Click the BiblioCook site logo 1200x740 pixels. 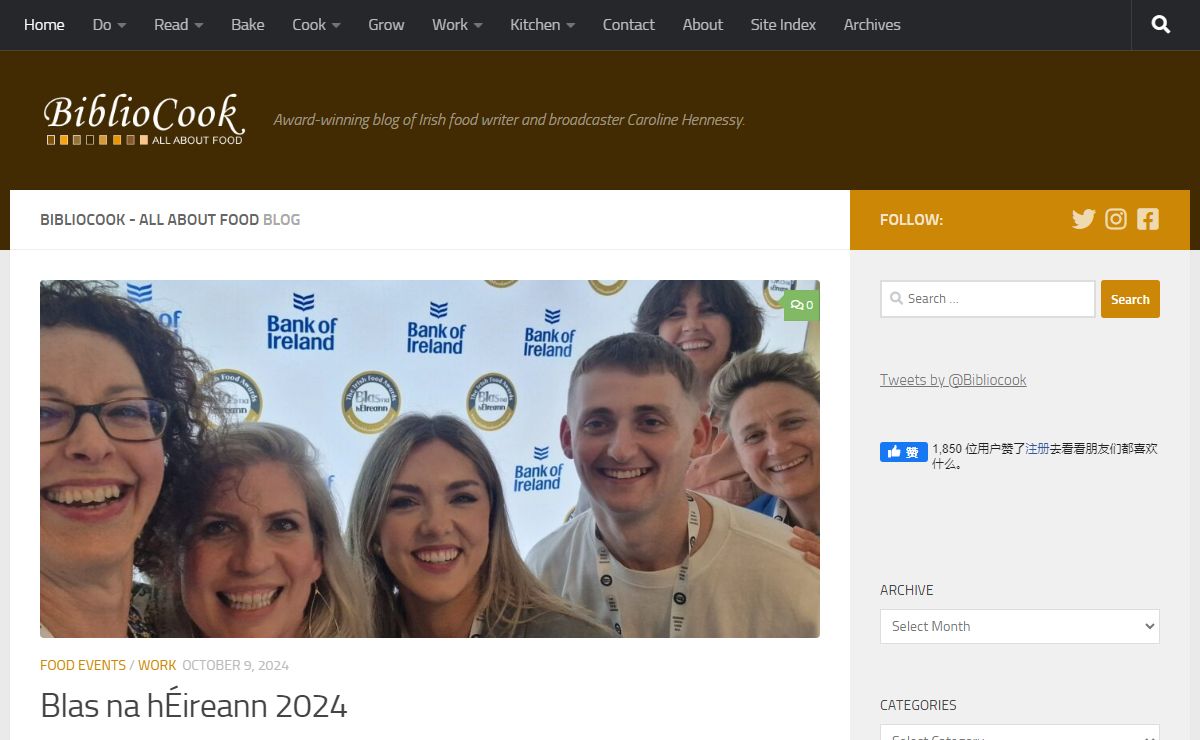(143, 119)
